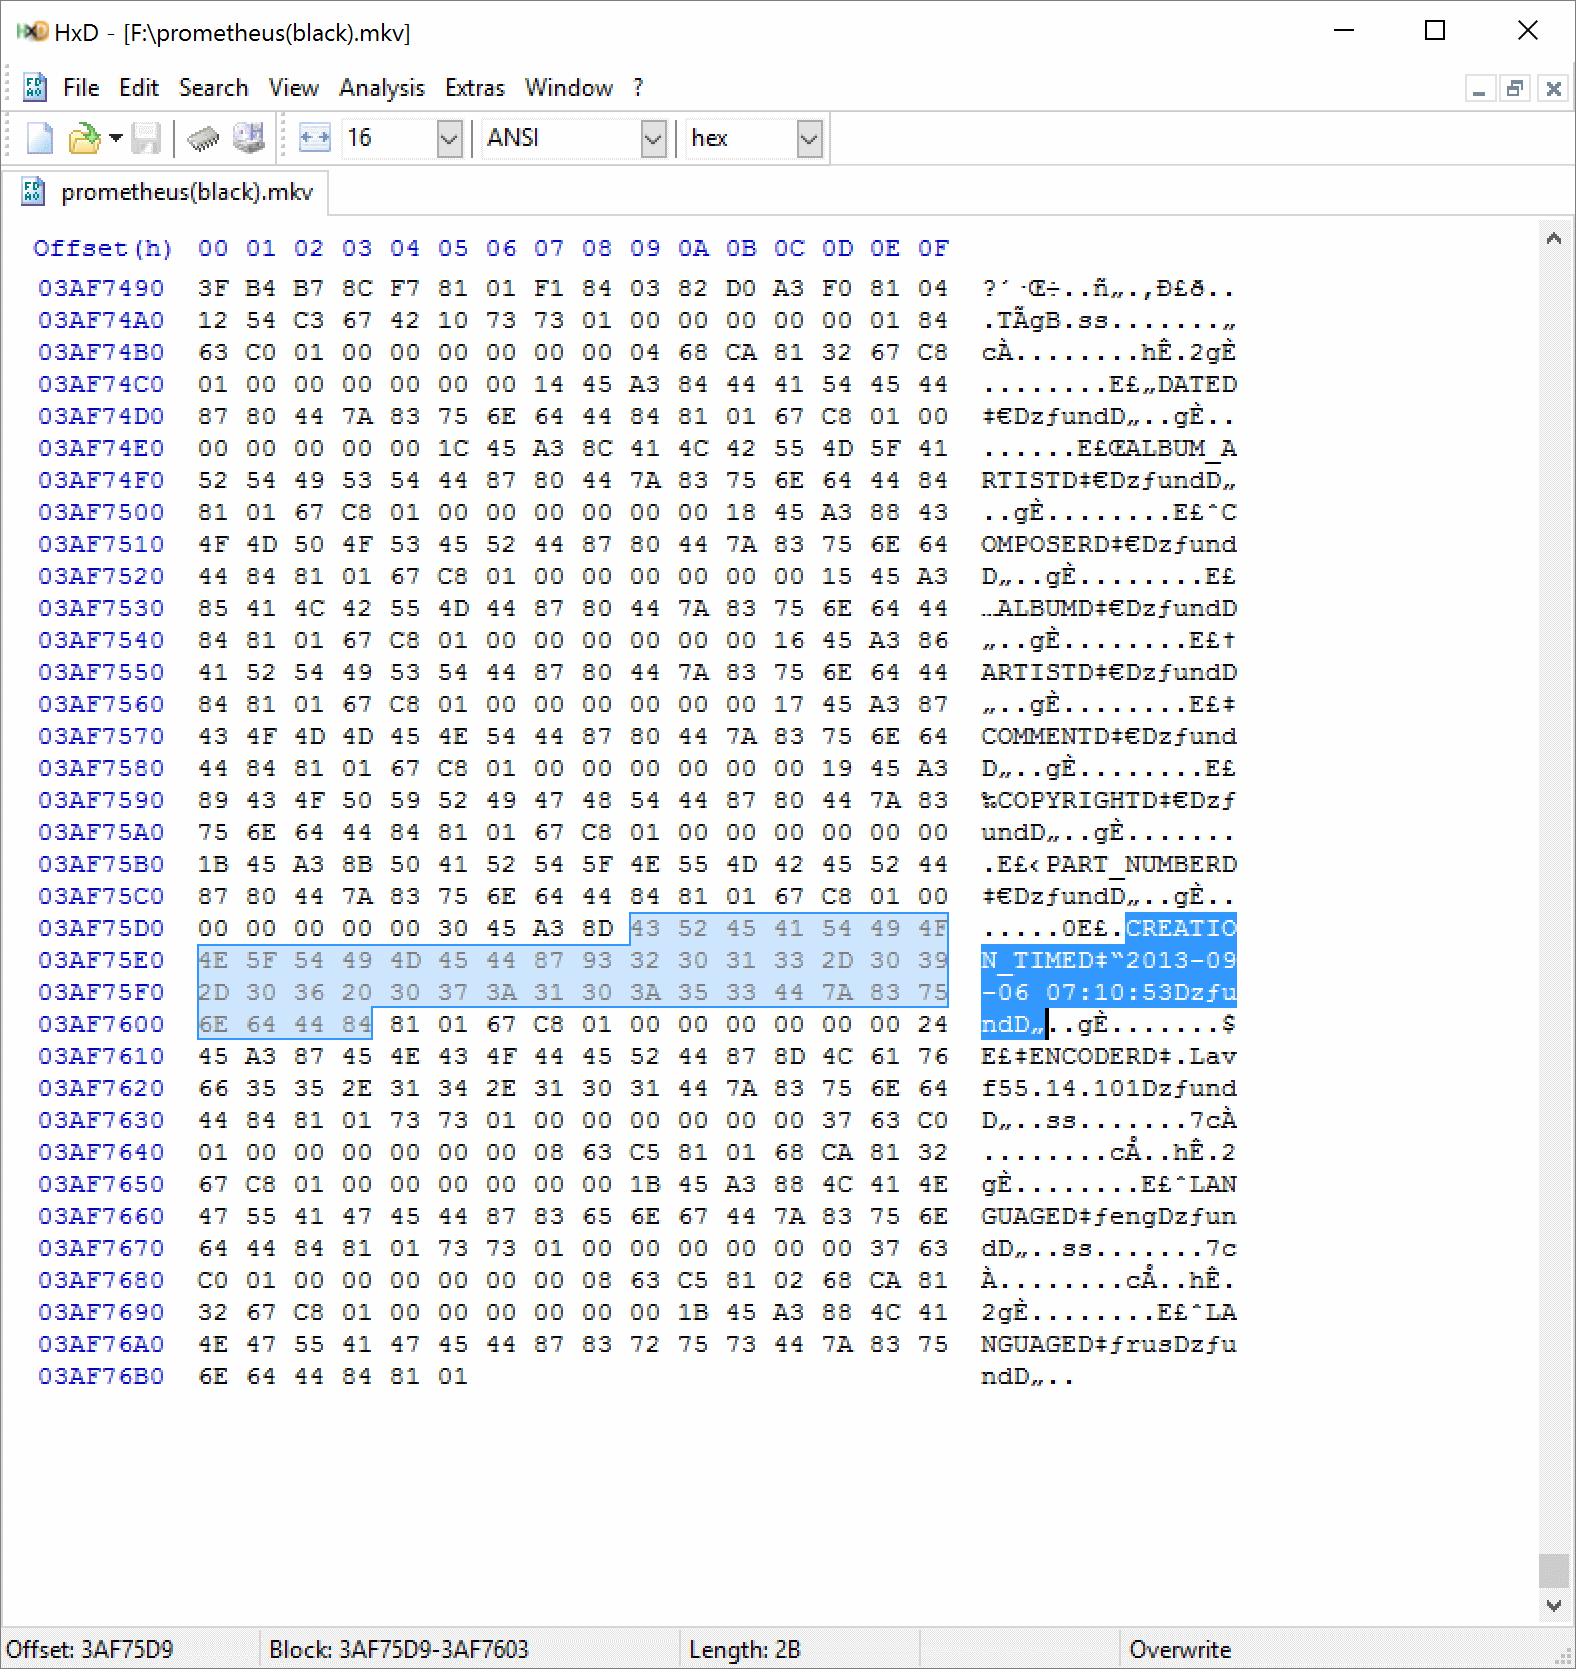Open the hex offset base dropdown
This screenshot has height=1669, width=1576.
[809, 138]
